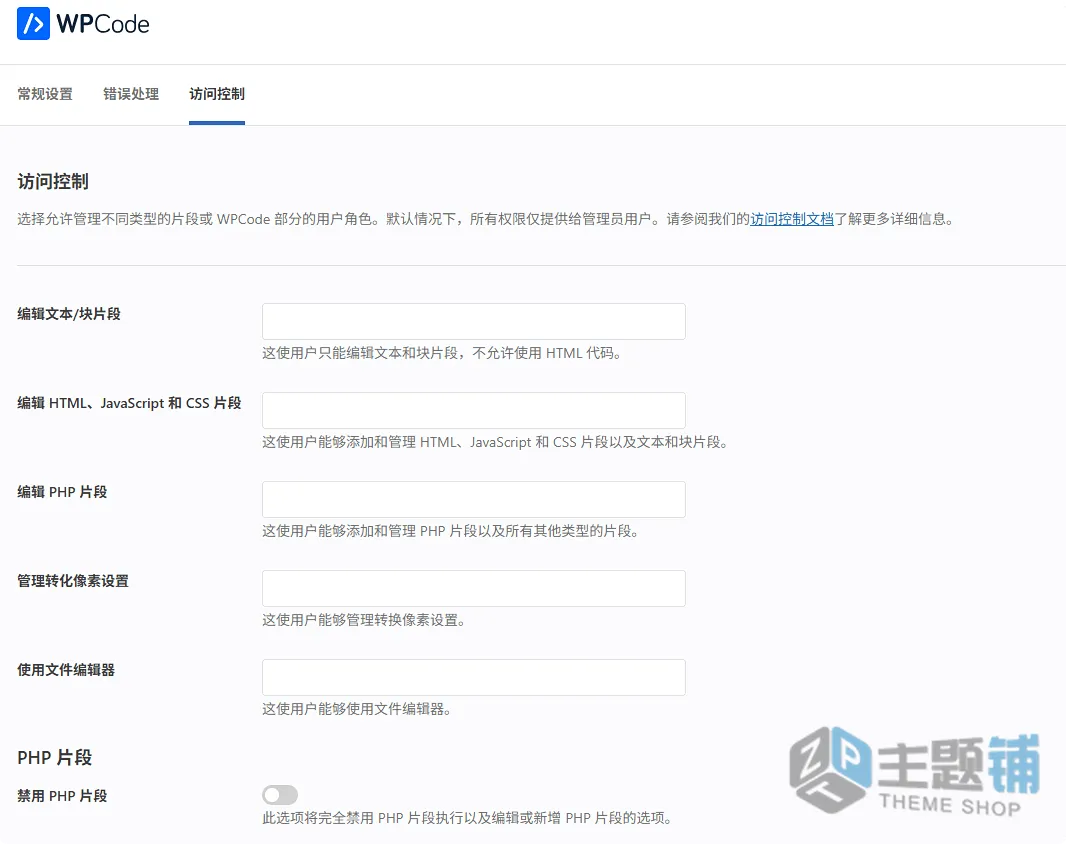1066x844 pixels.
Task: Click description about 管理 PHP 片段以及所有其他类型
Action: point(451,531)
